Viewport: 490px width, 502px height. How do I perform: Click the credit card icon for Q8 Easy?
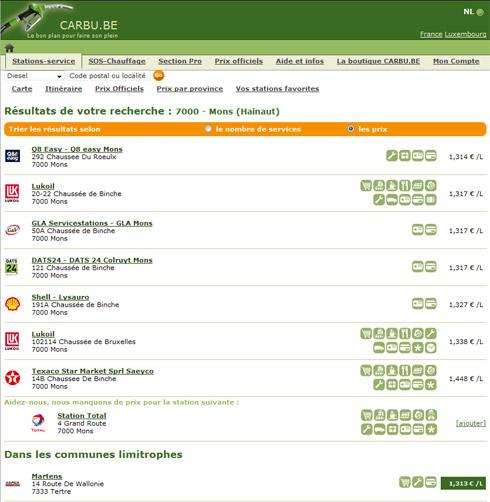[x=431, y=156]
